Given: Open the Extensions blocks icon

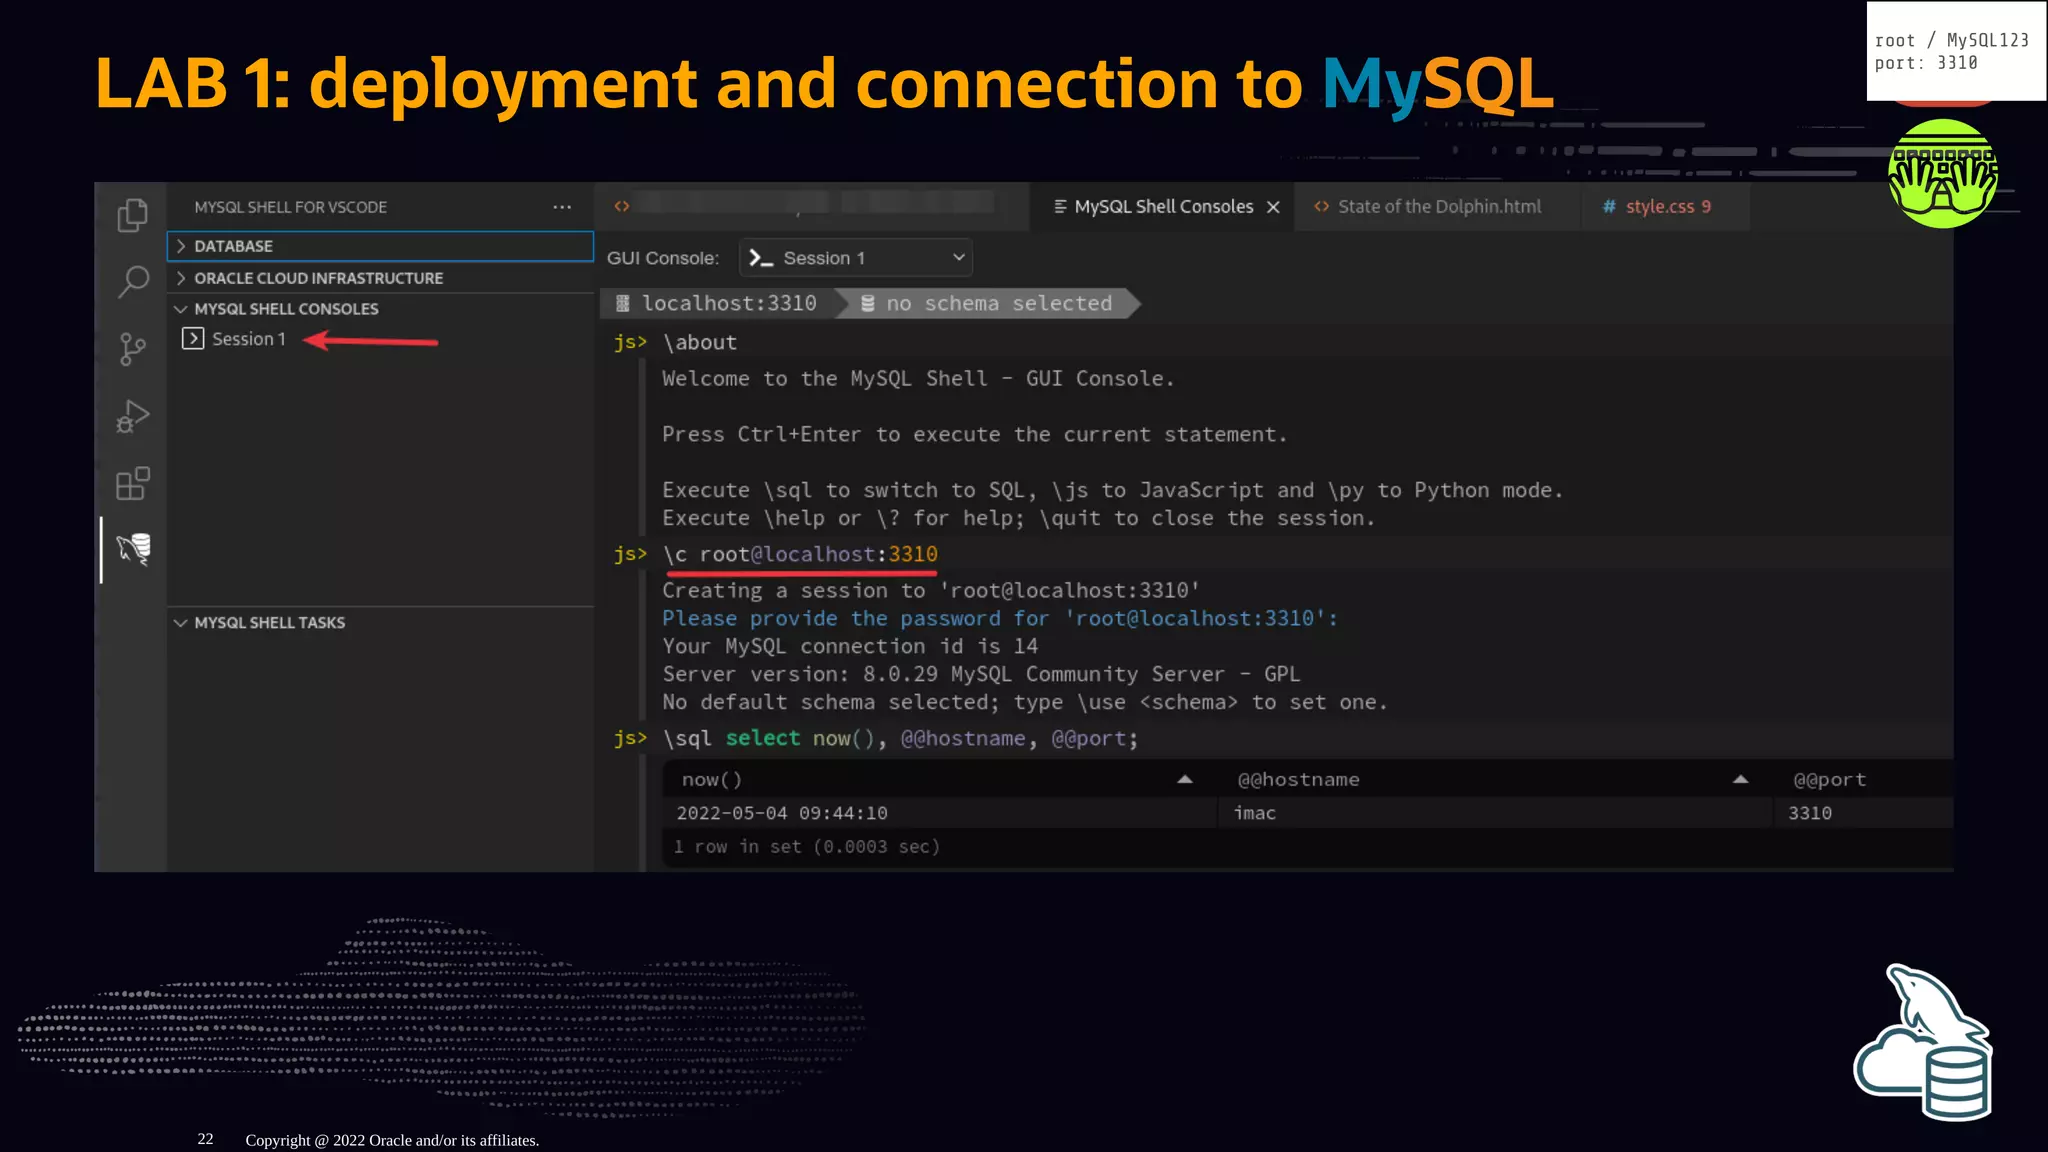Looking at the screenshot, I should tap(132, 483).
